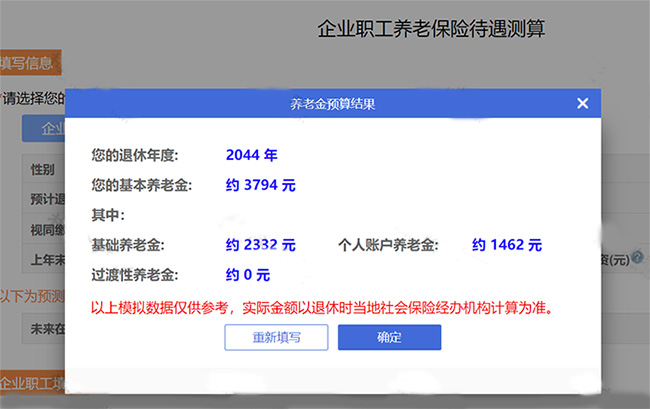
Task: Click the 约 2332 元 基础养老金 value
Action: pyautogui.click(x=260, y=244)
